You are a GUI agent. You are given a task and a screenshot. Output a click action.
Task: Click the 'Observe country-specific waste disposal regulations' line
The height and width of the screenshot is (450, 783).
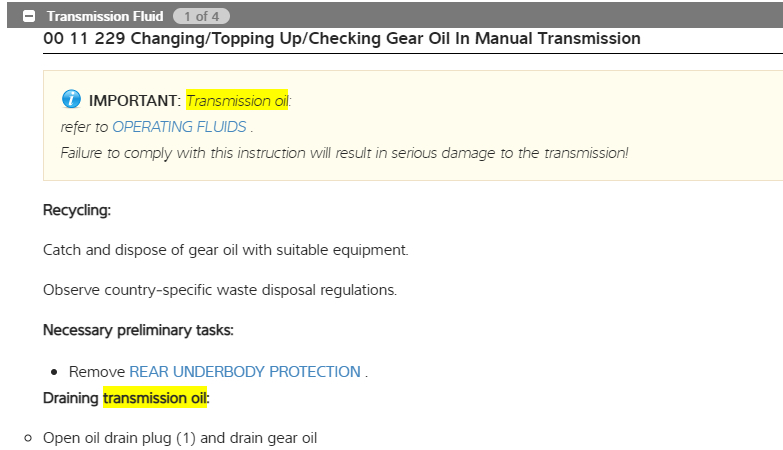point(220,290)
